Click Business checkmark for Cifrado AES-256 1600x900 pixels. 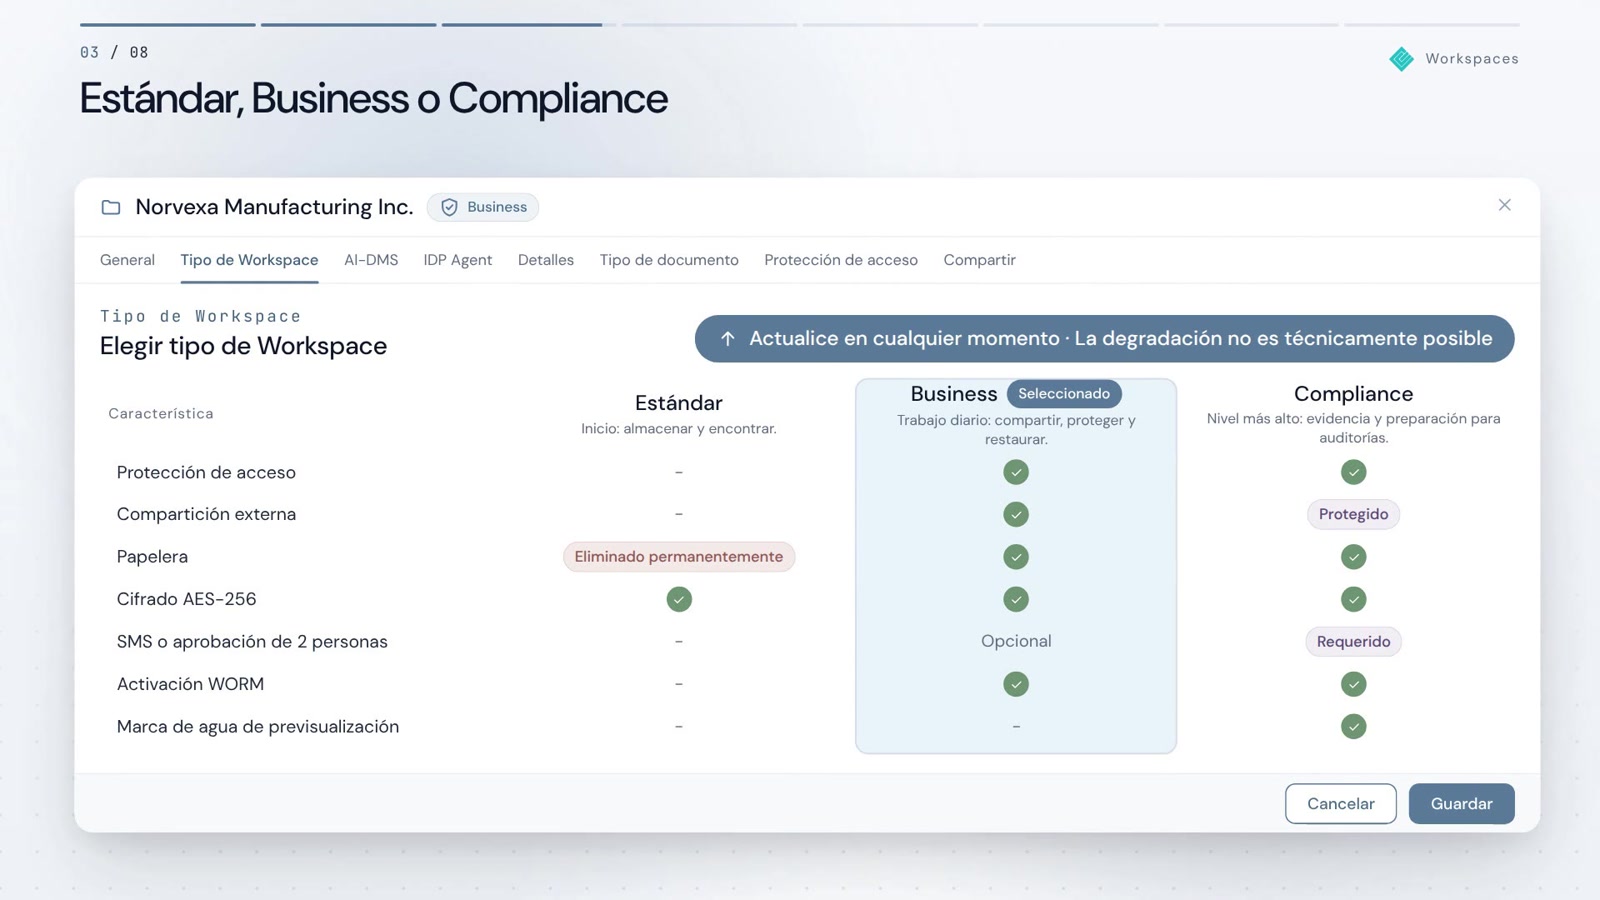pyautogui.click(x=1016, y=599)
